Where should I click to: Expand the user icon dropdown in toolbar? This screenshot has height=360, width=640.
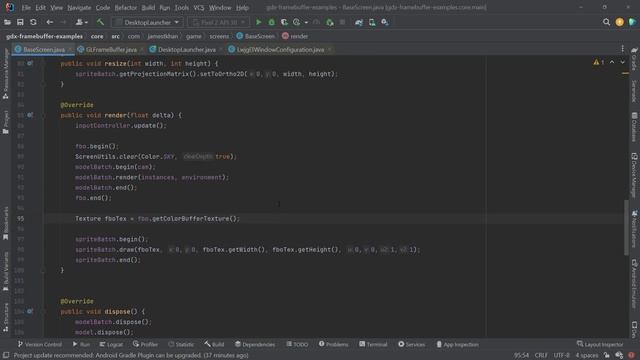pos(81,22)
